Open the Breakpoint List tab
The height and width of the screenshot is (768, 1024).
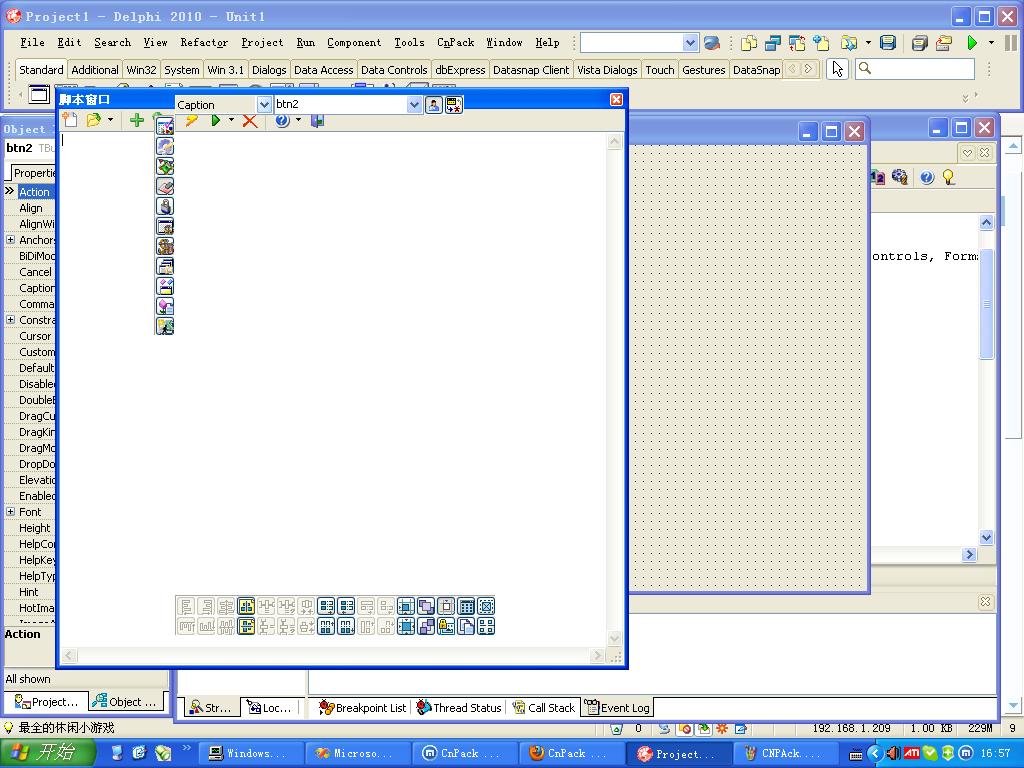point(362,707)
